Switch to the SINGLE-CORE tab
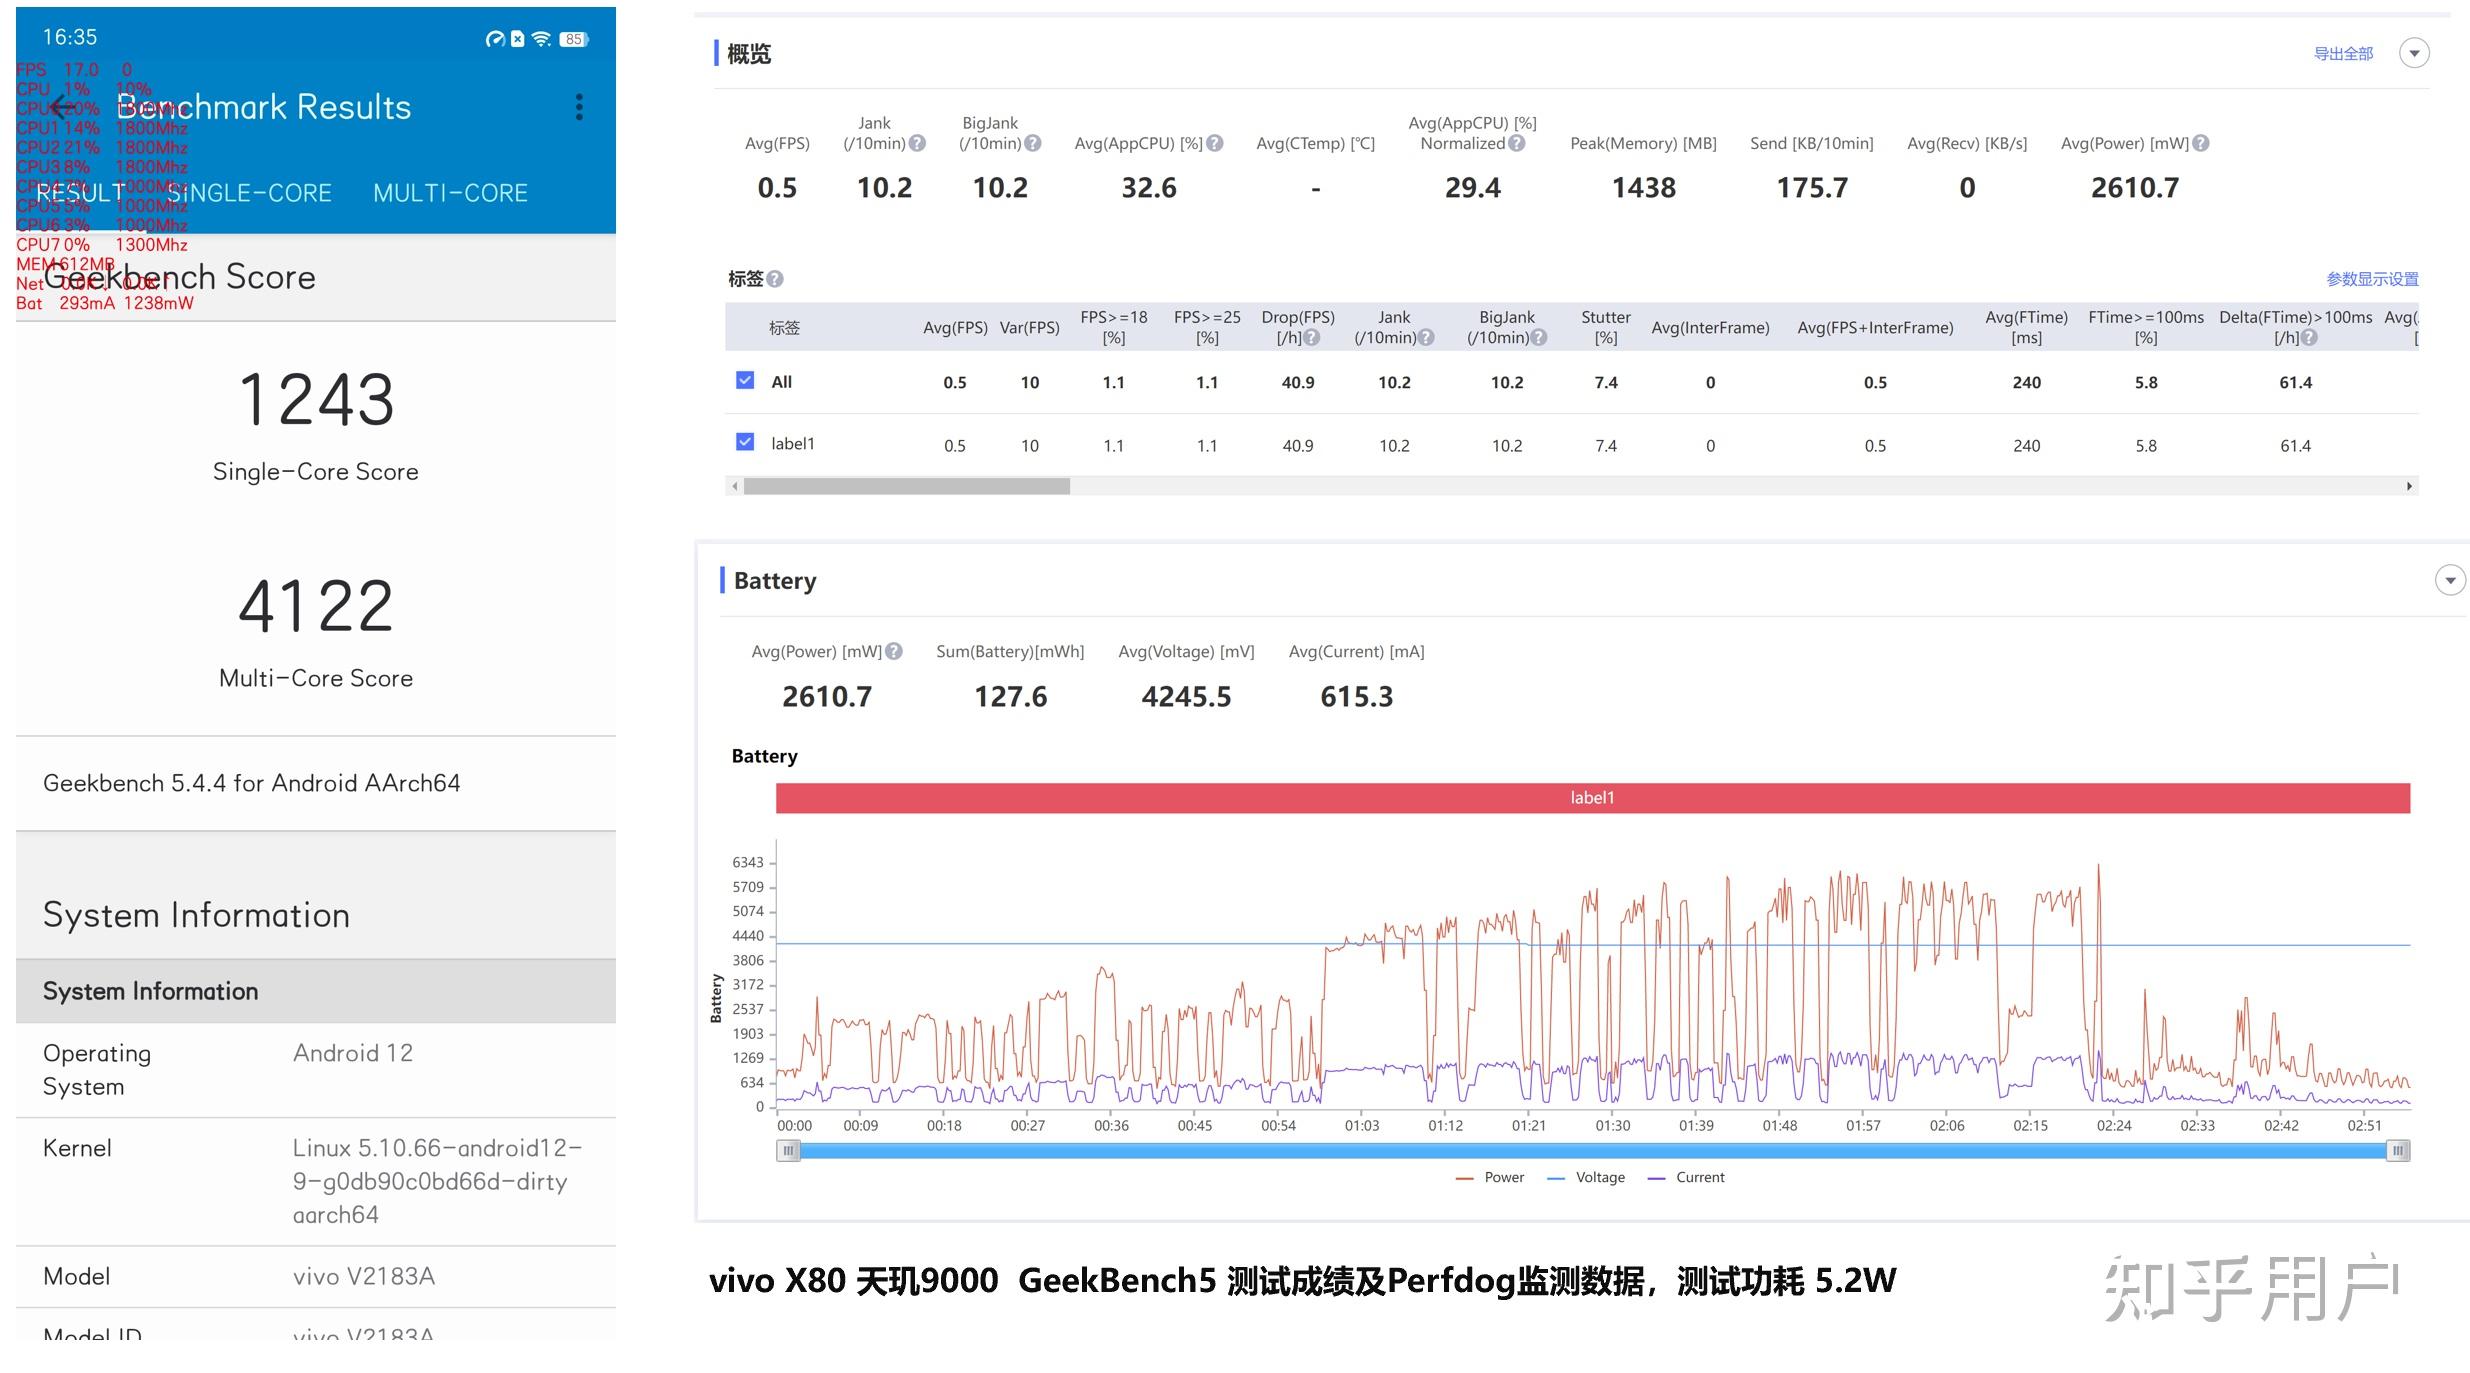This screenshot has width=2470, height=1373. 249,193
